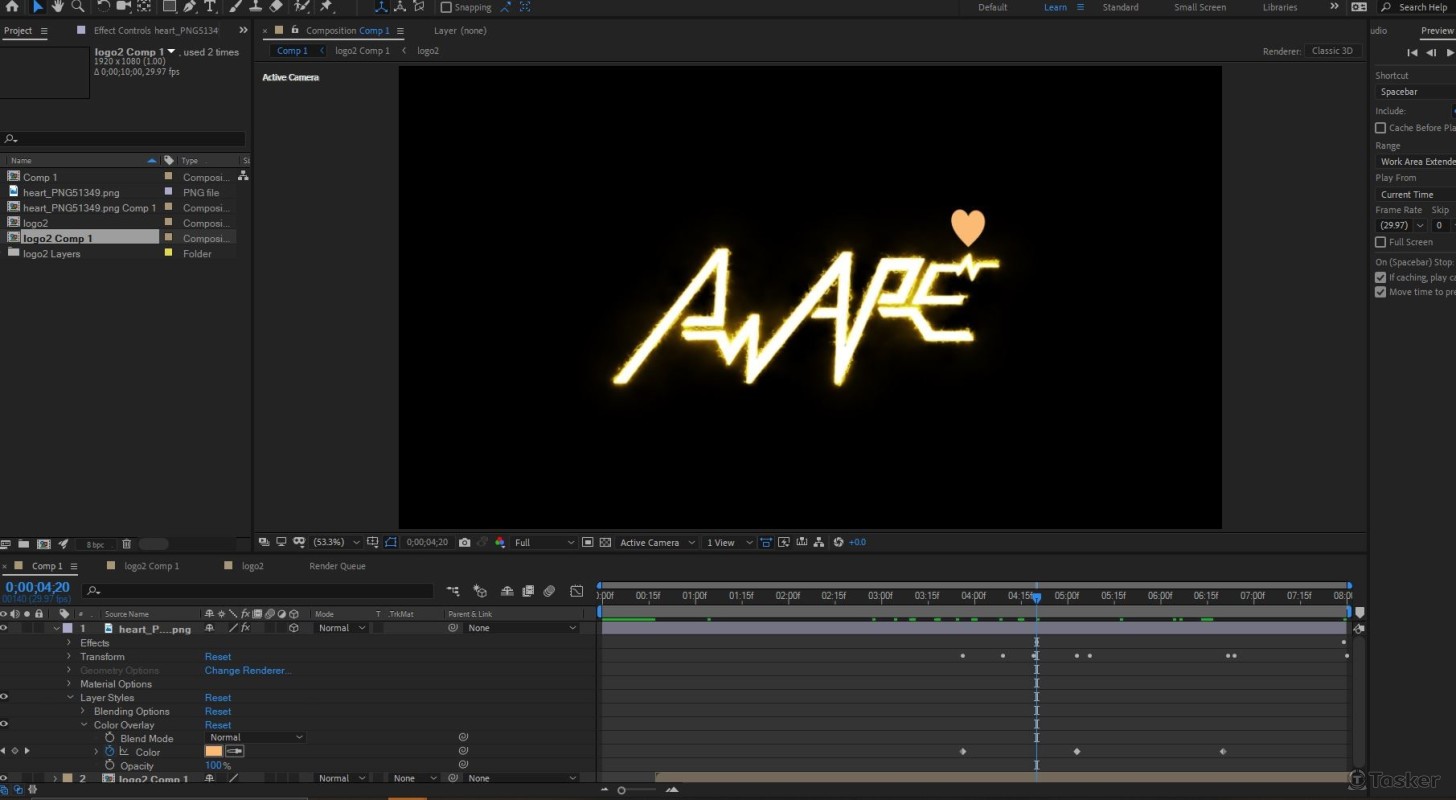Select the Pen tool
This screenshot has height=800, width=1456.
pyautogui.click(x=189, y=6)
